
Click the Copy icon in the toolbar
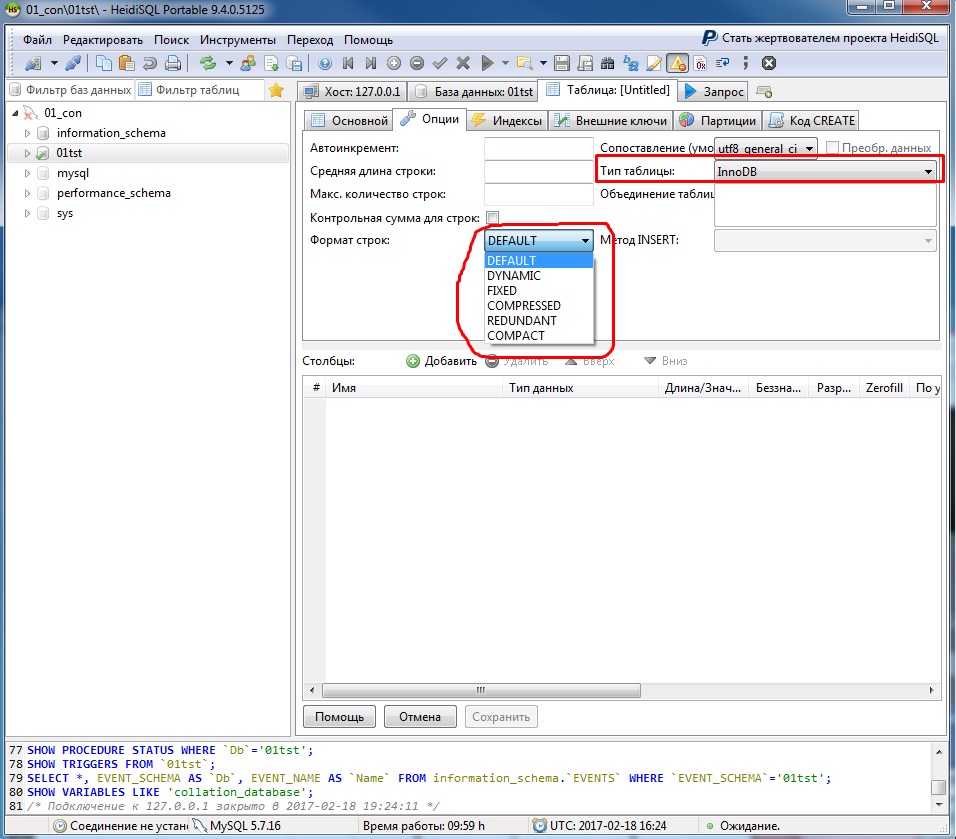[x=103, y=63]
